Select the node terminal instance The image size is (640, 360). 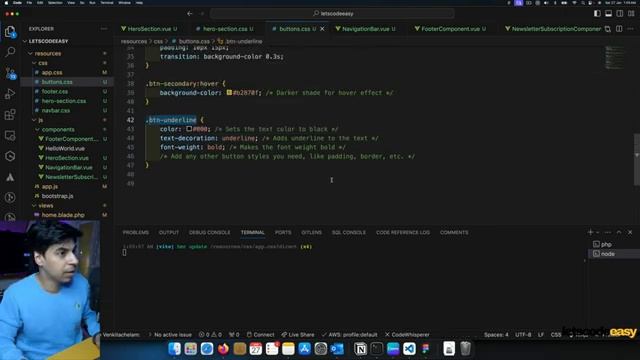(x=613, y=254)
